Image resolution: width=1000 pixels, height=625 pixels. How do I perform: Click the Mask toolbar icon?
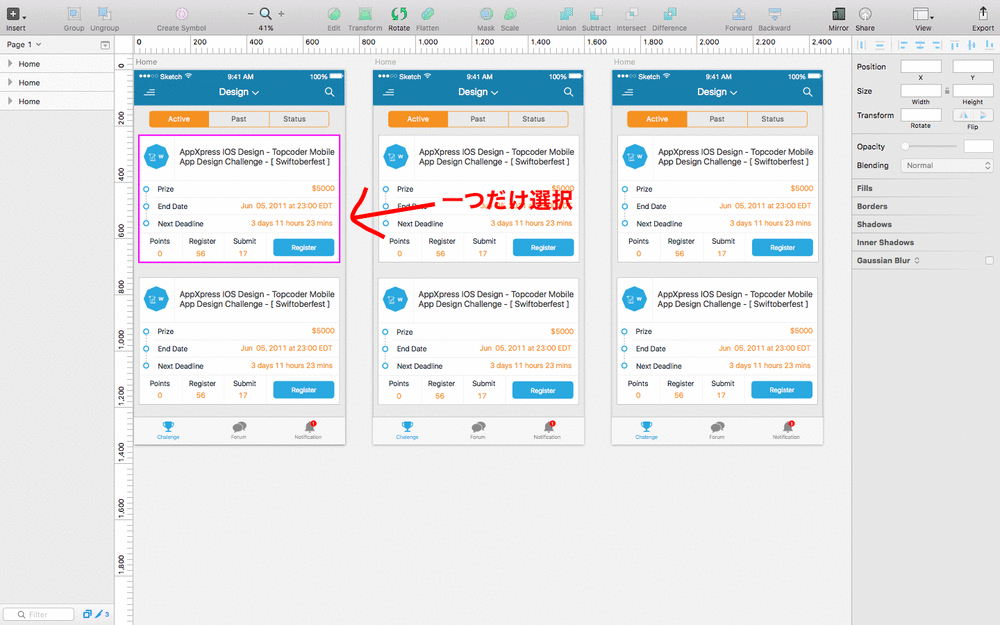pyautogui.click(x=486, y=13)
